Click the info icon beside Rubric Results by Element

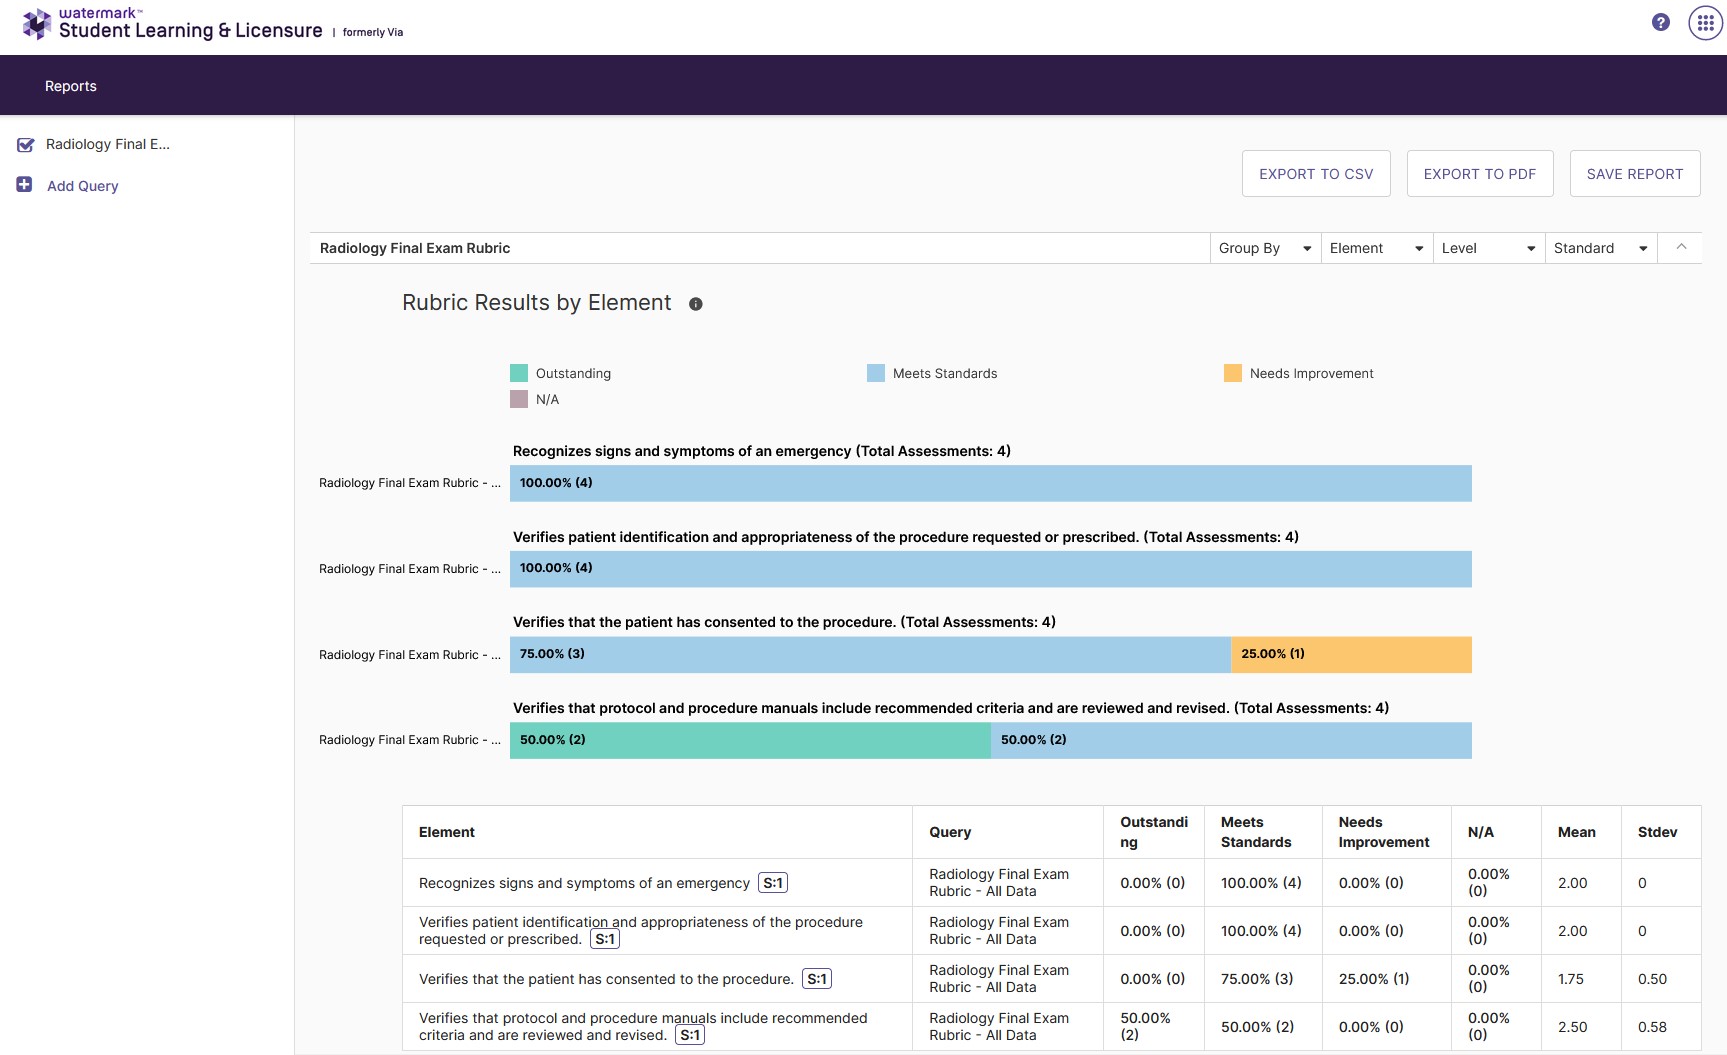pyautogui.click(x=696, y=304)
